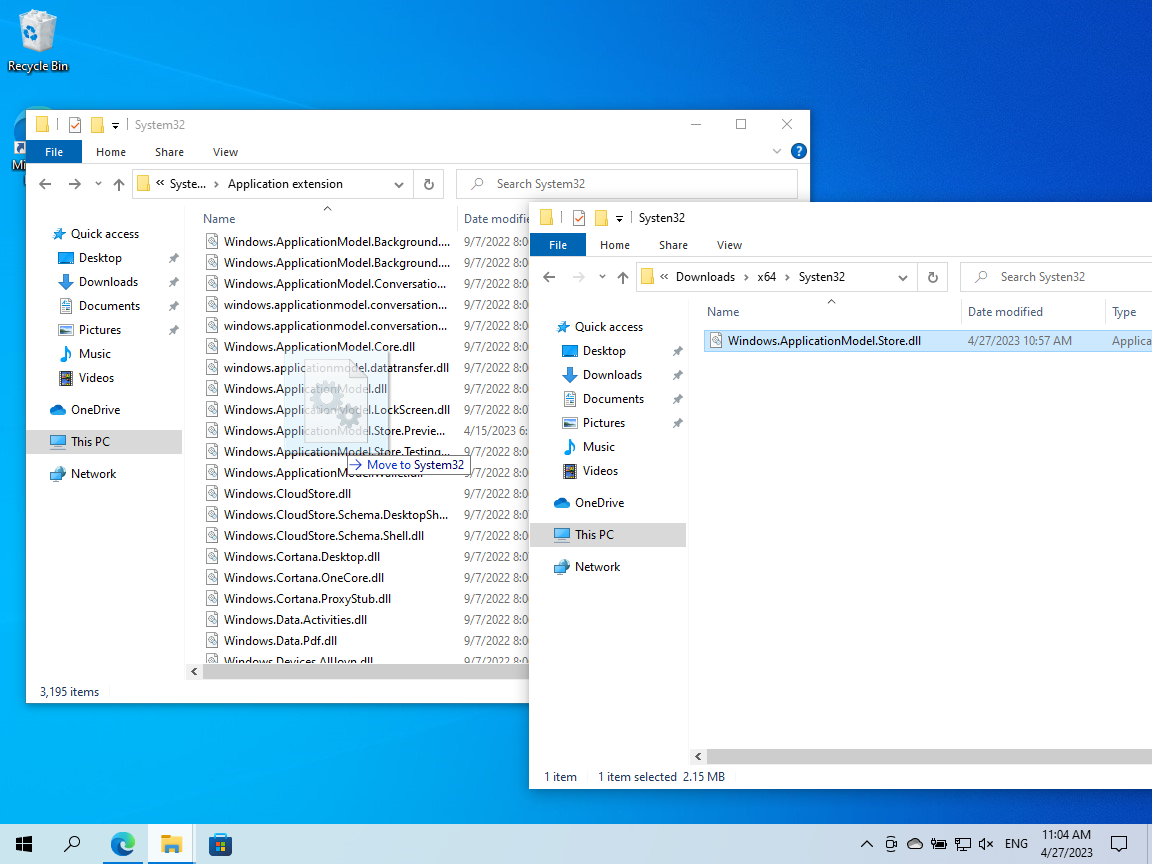Image resolution: width=1152 pixels, height=864 pixels.
Task: Open Home tab in Systen32 window
Action: pos(615,245)
